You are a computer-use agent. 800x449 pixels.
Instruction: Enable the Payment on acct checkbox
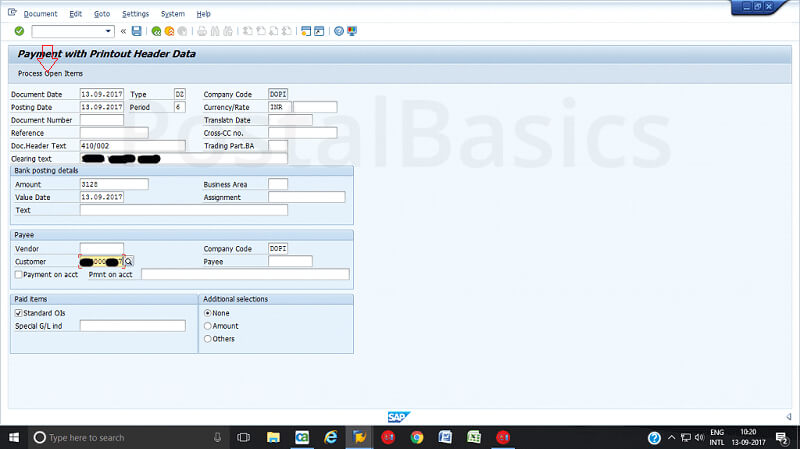tap(18, 274)
